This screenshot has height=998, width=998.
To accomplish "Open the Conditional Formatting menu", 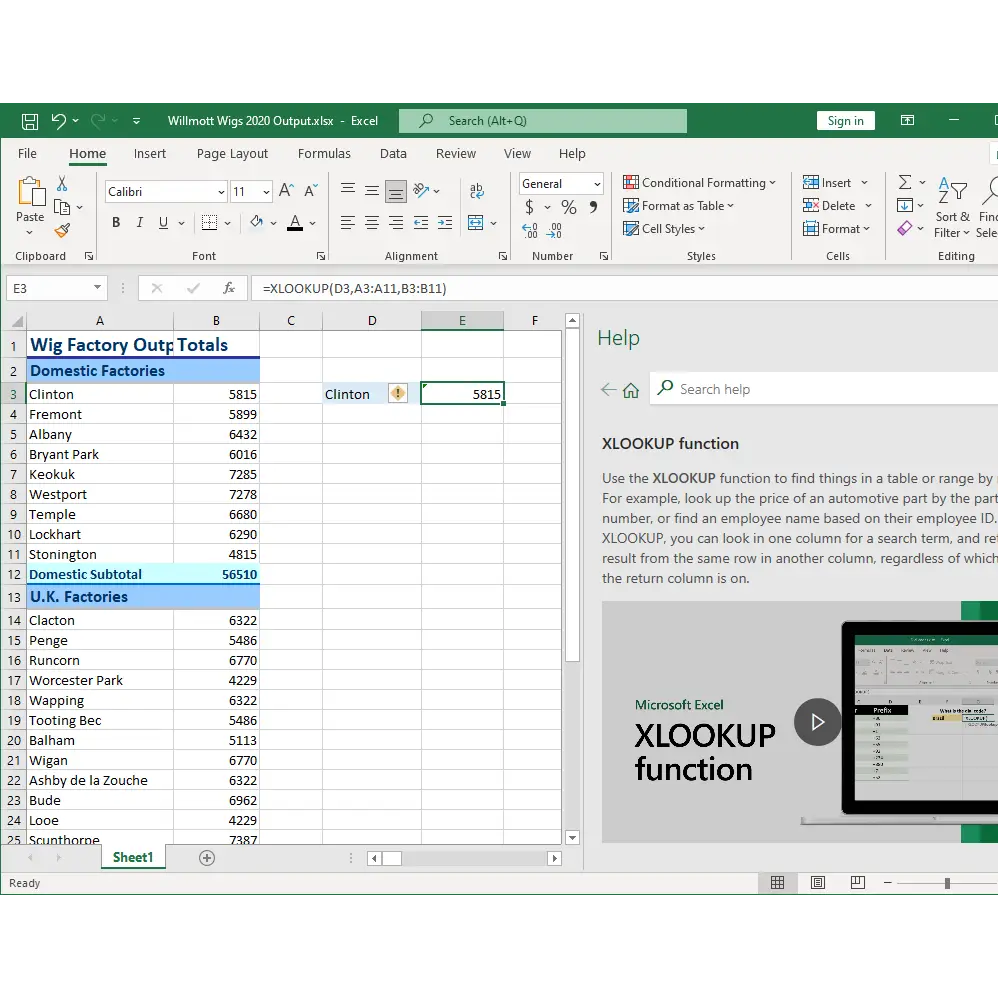I will point(699,182).
